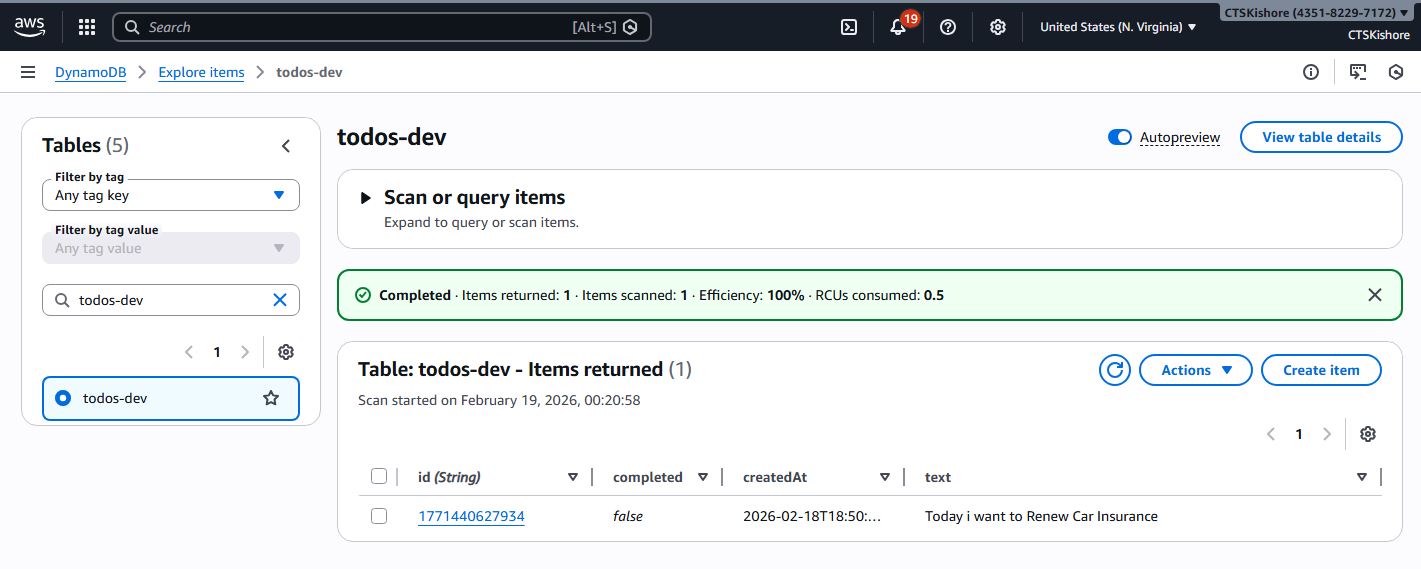Navigate to DynamoDB breadcrumb
This screenshot has width=1421, height=569.
point(90,72)
